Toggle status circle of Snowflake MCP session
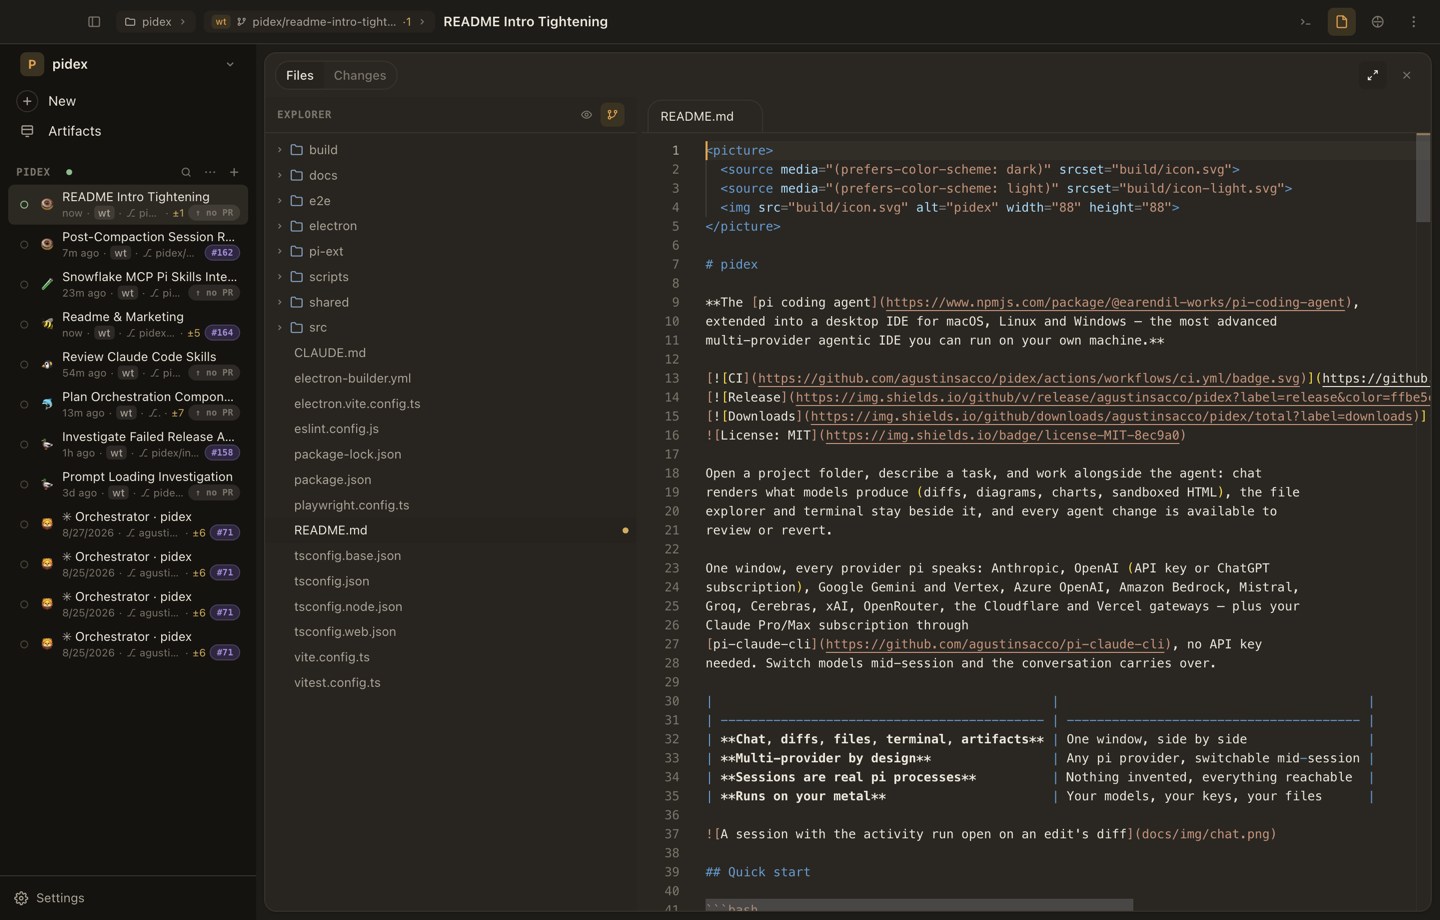1440x920 pixels. click(x=24, y=284)
